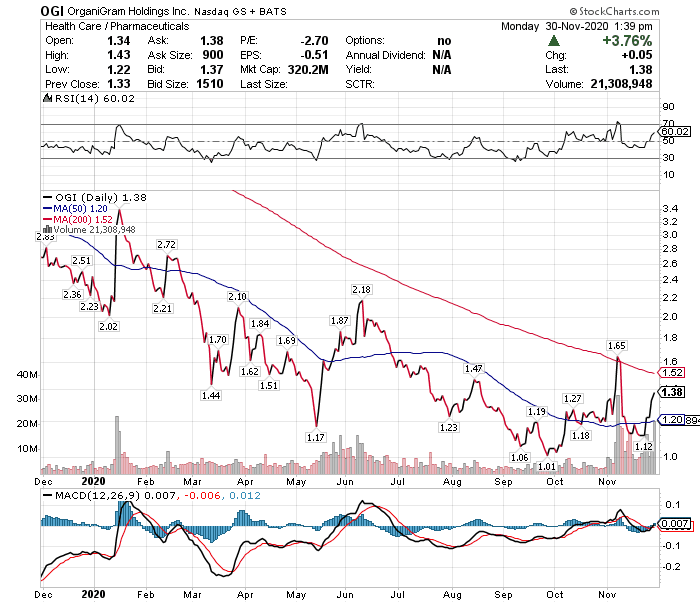
Task: Click the RSI current value tag 60.02
Action: (x=675, y=132)
